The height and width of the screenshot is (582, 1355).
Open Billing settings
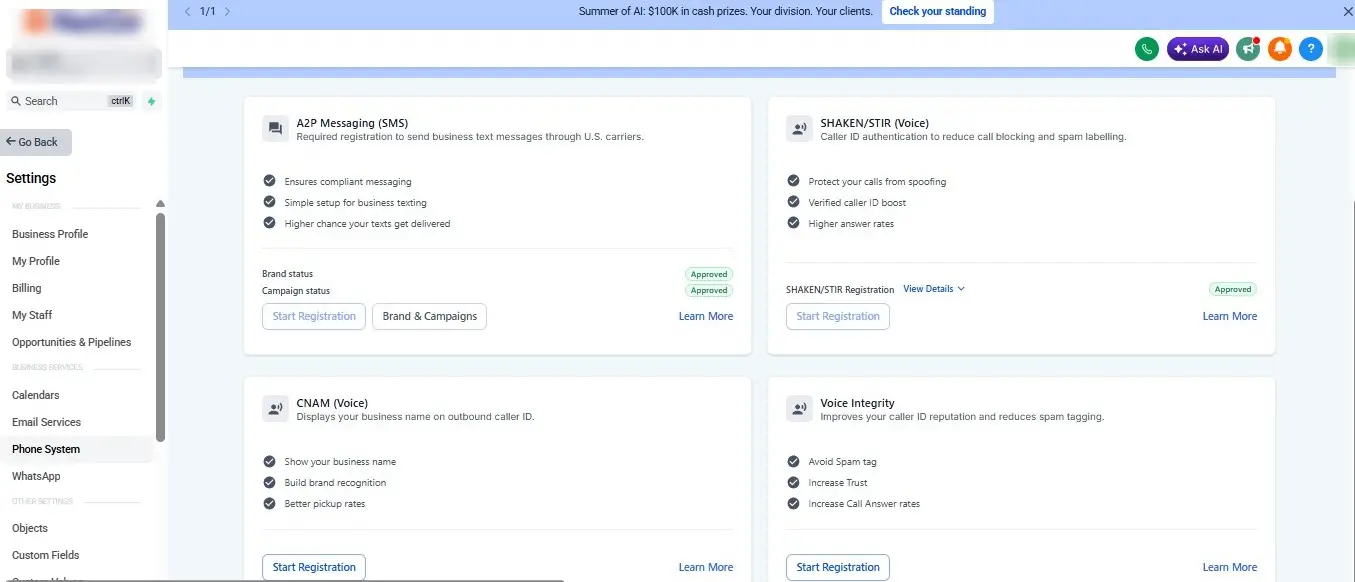[x=27, y=288]
